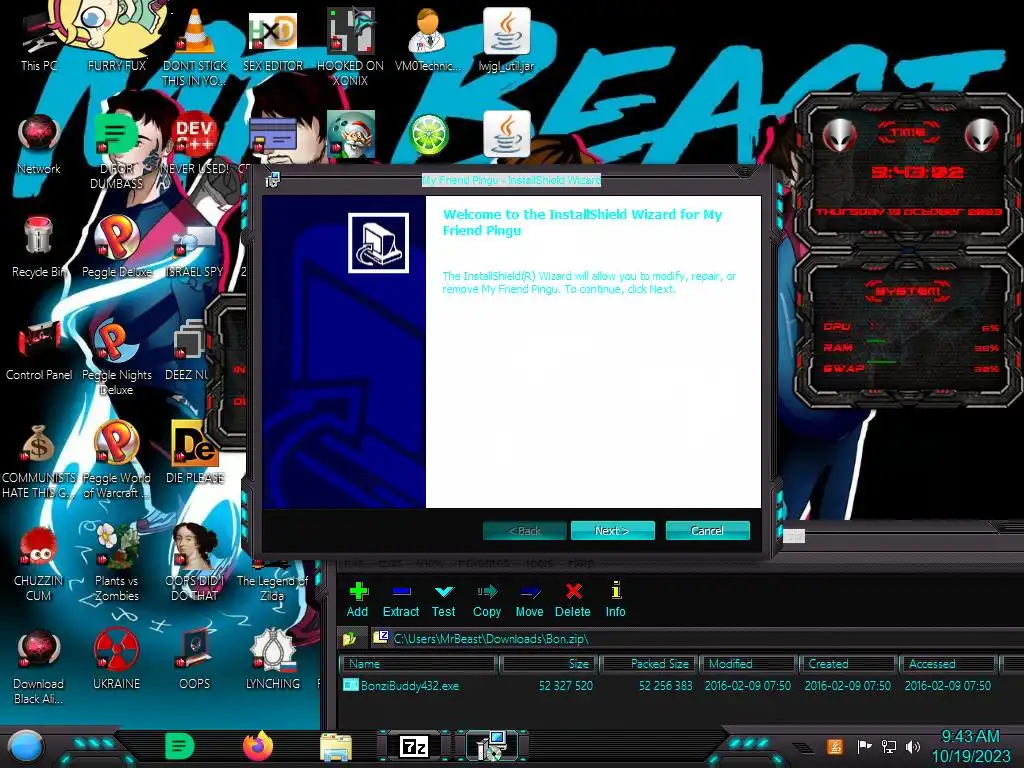Open File Explorer from the taskbar

click(x=336, y=746)
